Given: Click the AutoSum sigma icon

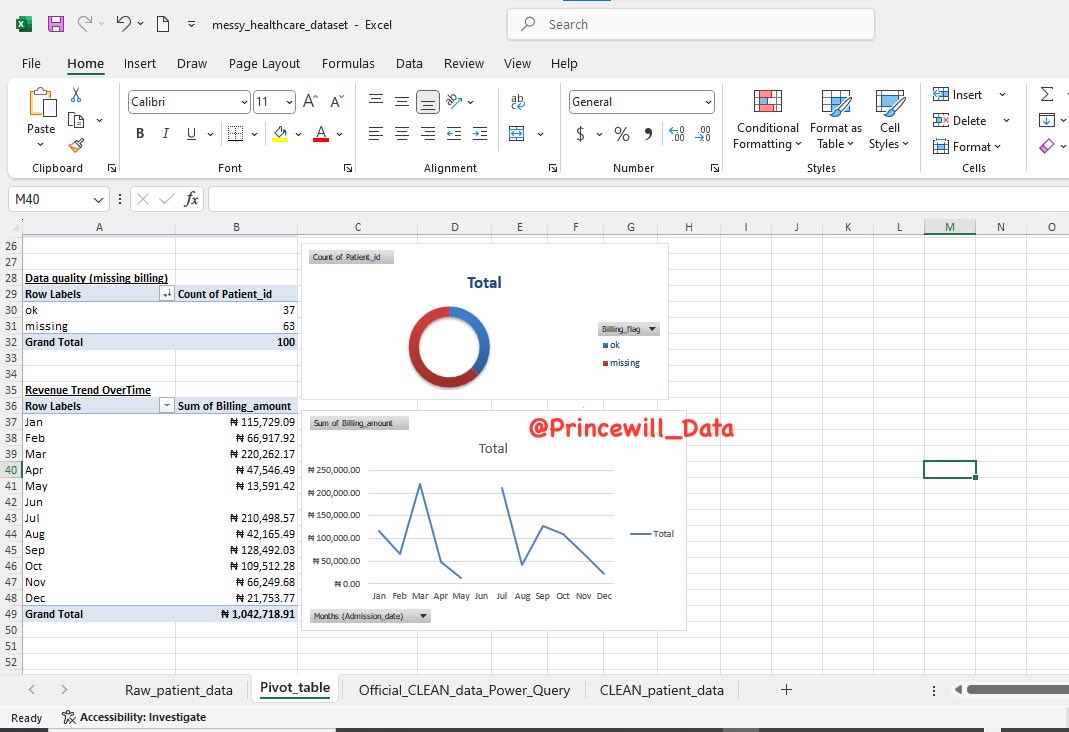Looking at the screenshot, I should (1047, 94).
